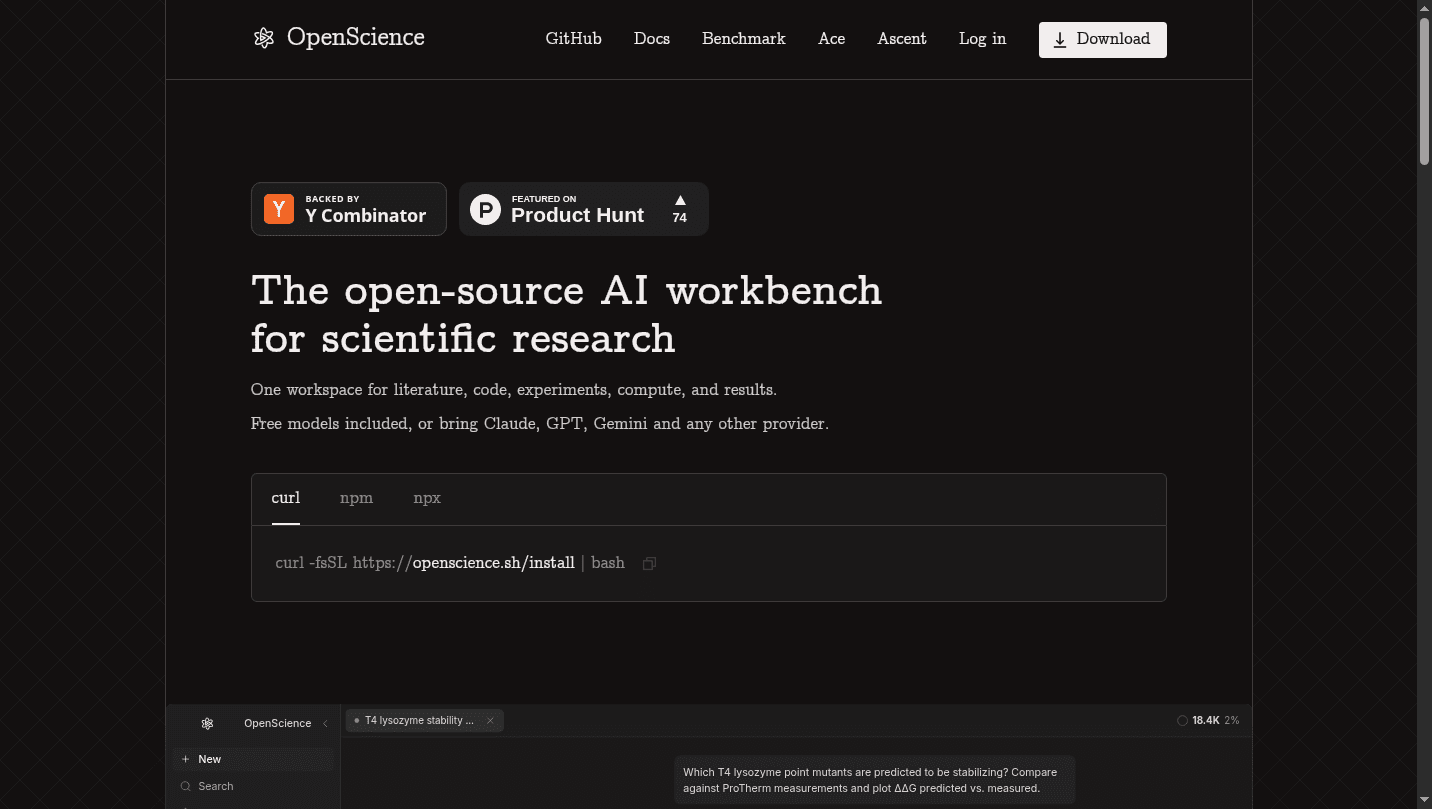
Task: Click the Product Hunt P logo icon
Action: pos(485,209)
